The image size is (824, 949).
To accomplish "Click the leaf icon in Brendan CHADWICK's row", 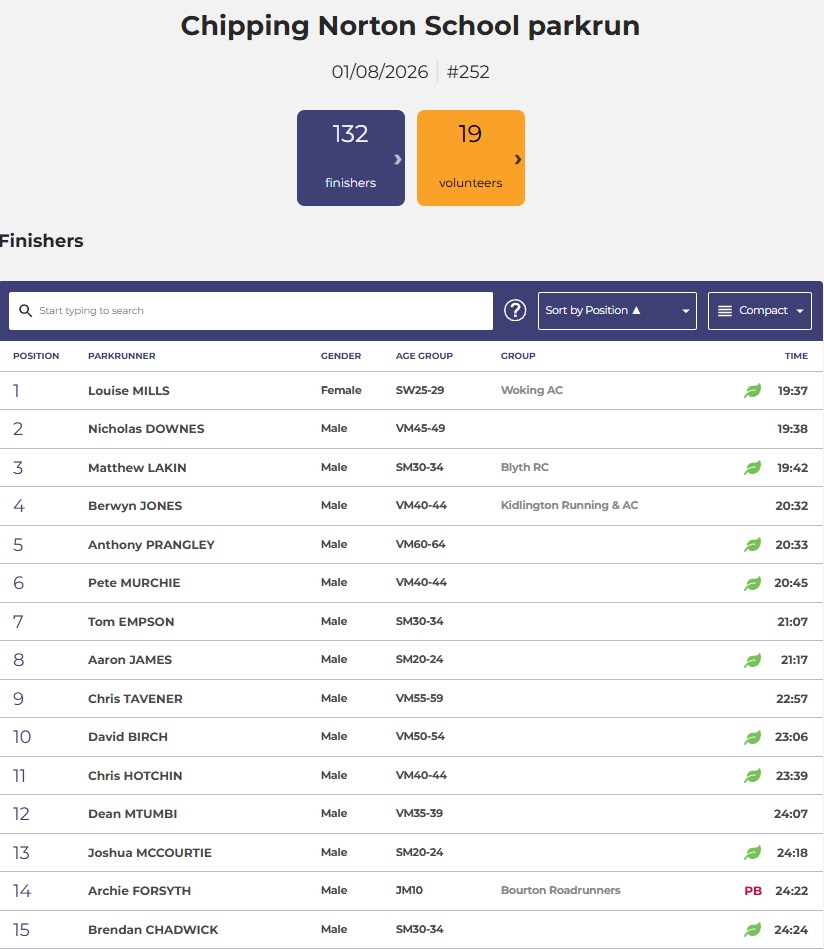I will (753, 929).
